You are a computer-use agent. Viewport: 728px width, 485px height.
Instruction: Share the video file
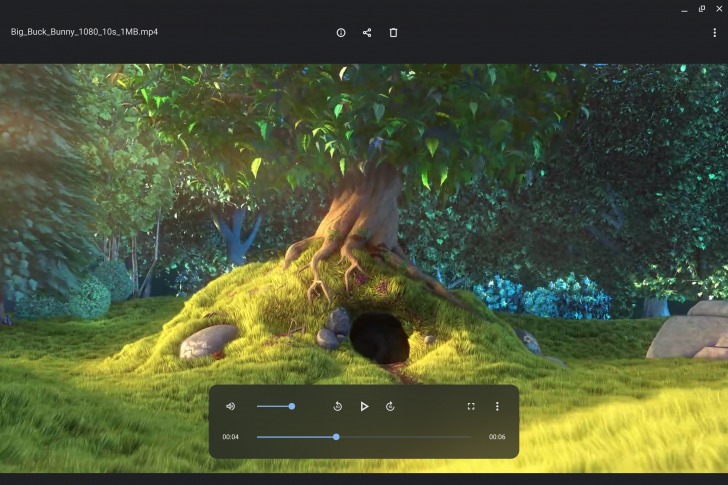click(367, 32)
